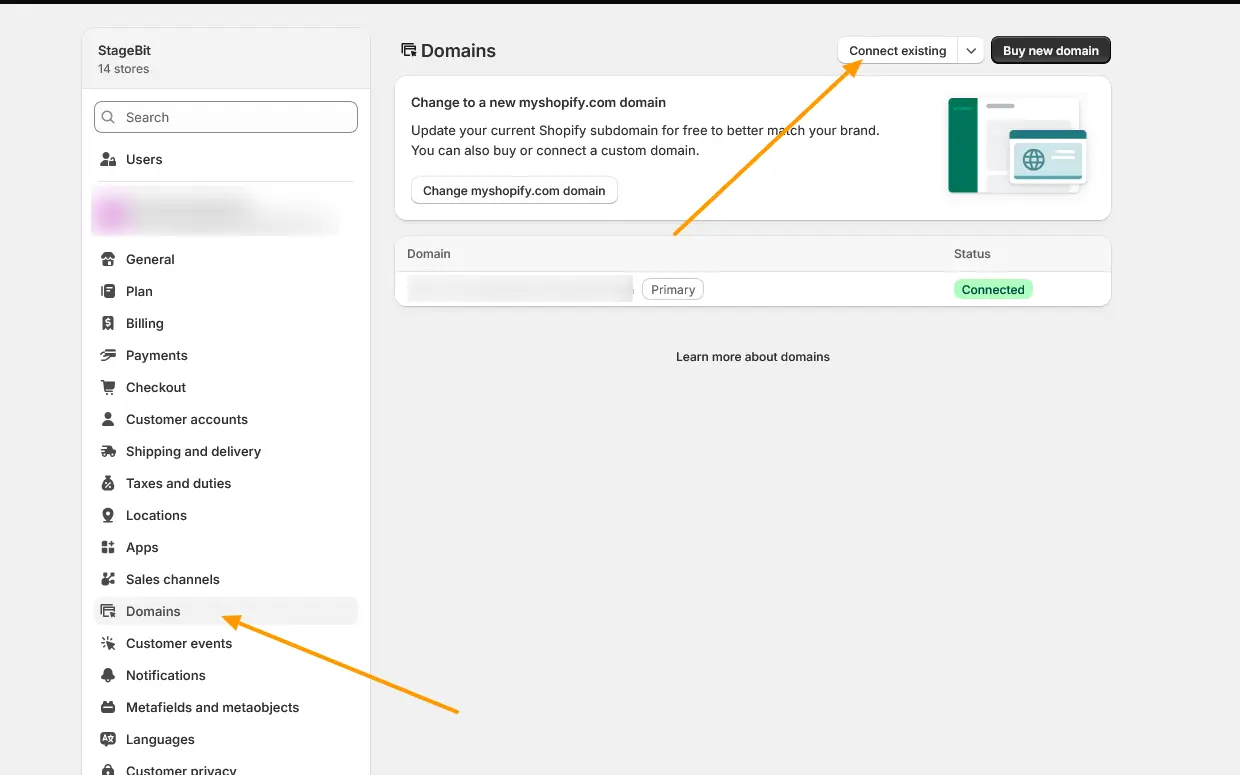Image resolution: width=1240 pixels, height=775 pixels.
Task: Click the Metafields and metaobjects icon
Action: 108,707
